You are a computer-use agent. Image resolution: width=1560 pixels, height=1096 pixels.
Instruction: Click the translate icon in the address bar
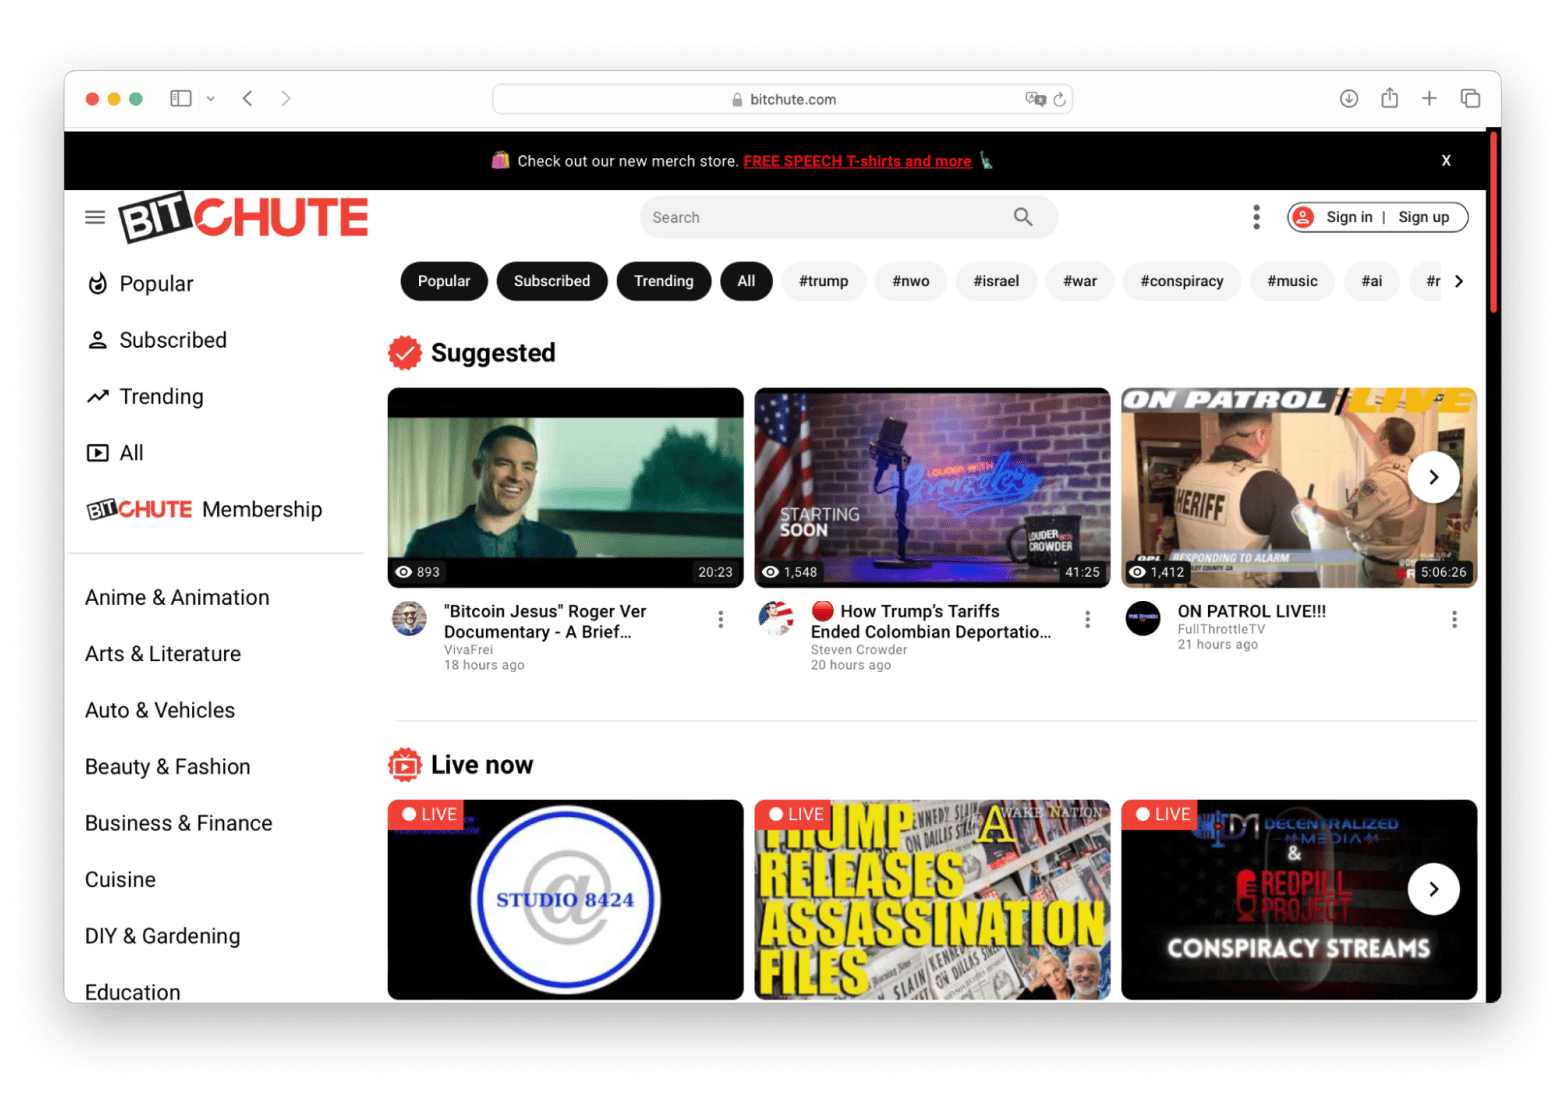pos(1035,99)
